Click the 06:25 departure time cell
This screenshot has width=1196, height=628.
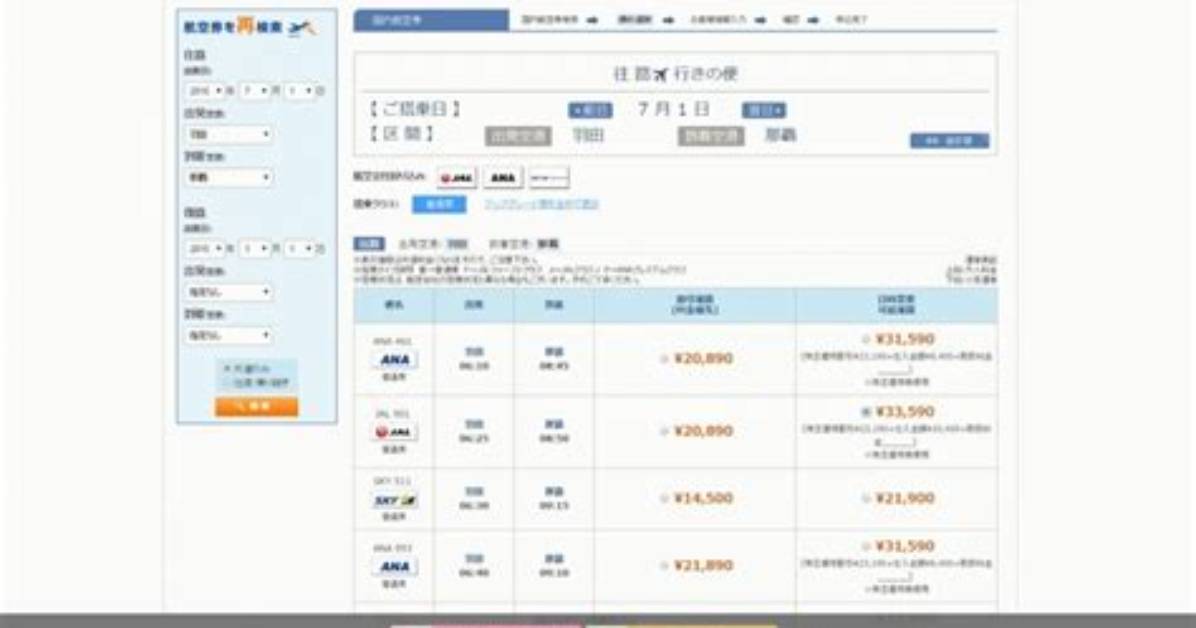[x=474, y=432]
